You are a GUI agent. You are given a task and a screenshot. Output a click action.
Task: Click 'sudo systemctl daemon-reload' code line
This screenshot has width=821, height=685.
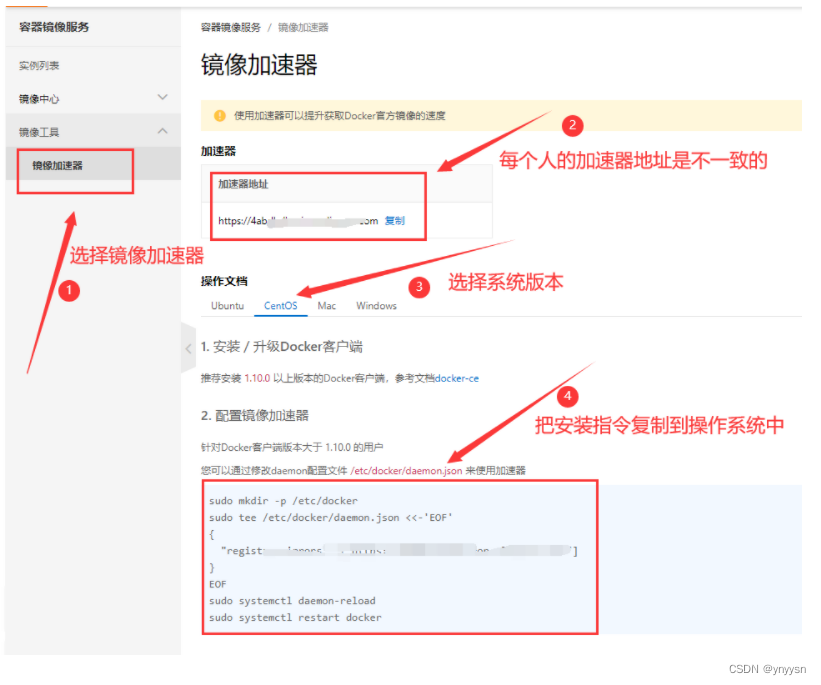(x=292, y=601)
